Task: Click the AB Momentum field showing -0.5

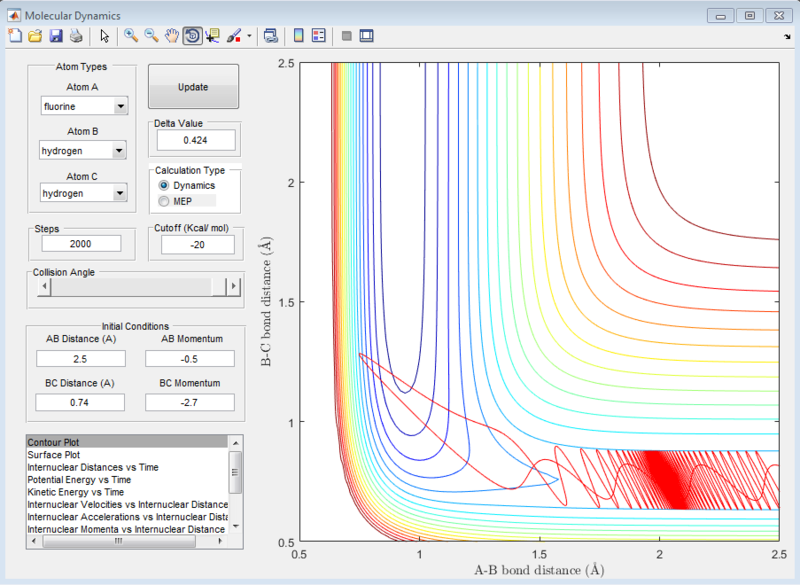Action: [x=190, y=359]
